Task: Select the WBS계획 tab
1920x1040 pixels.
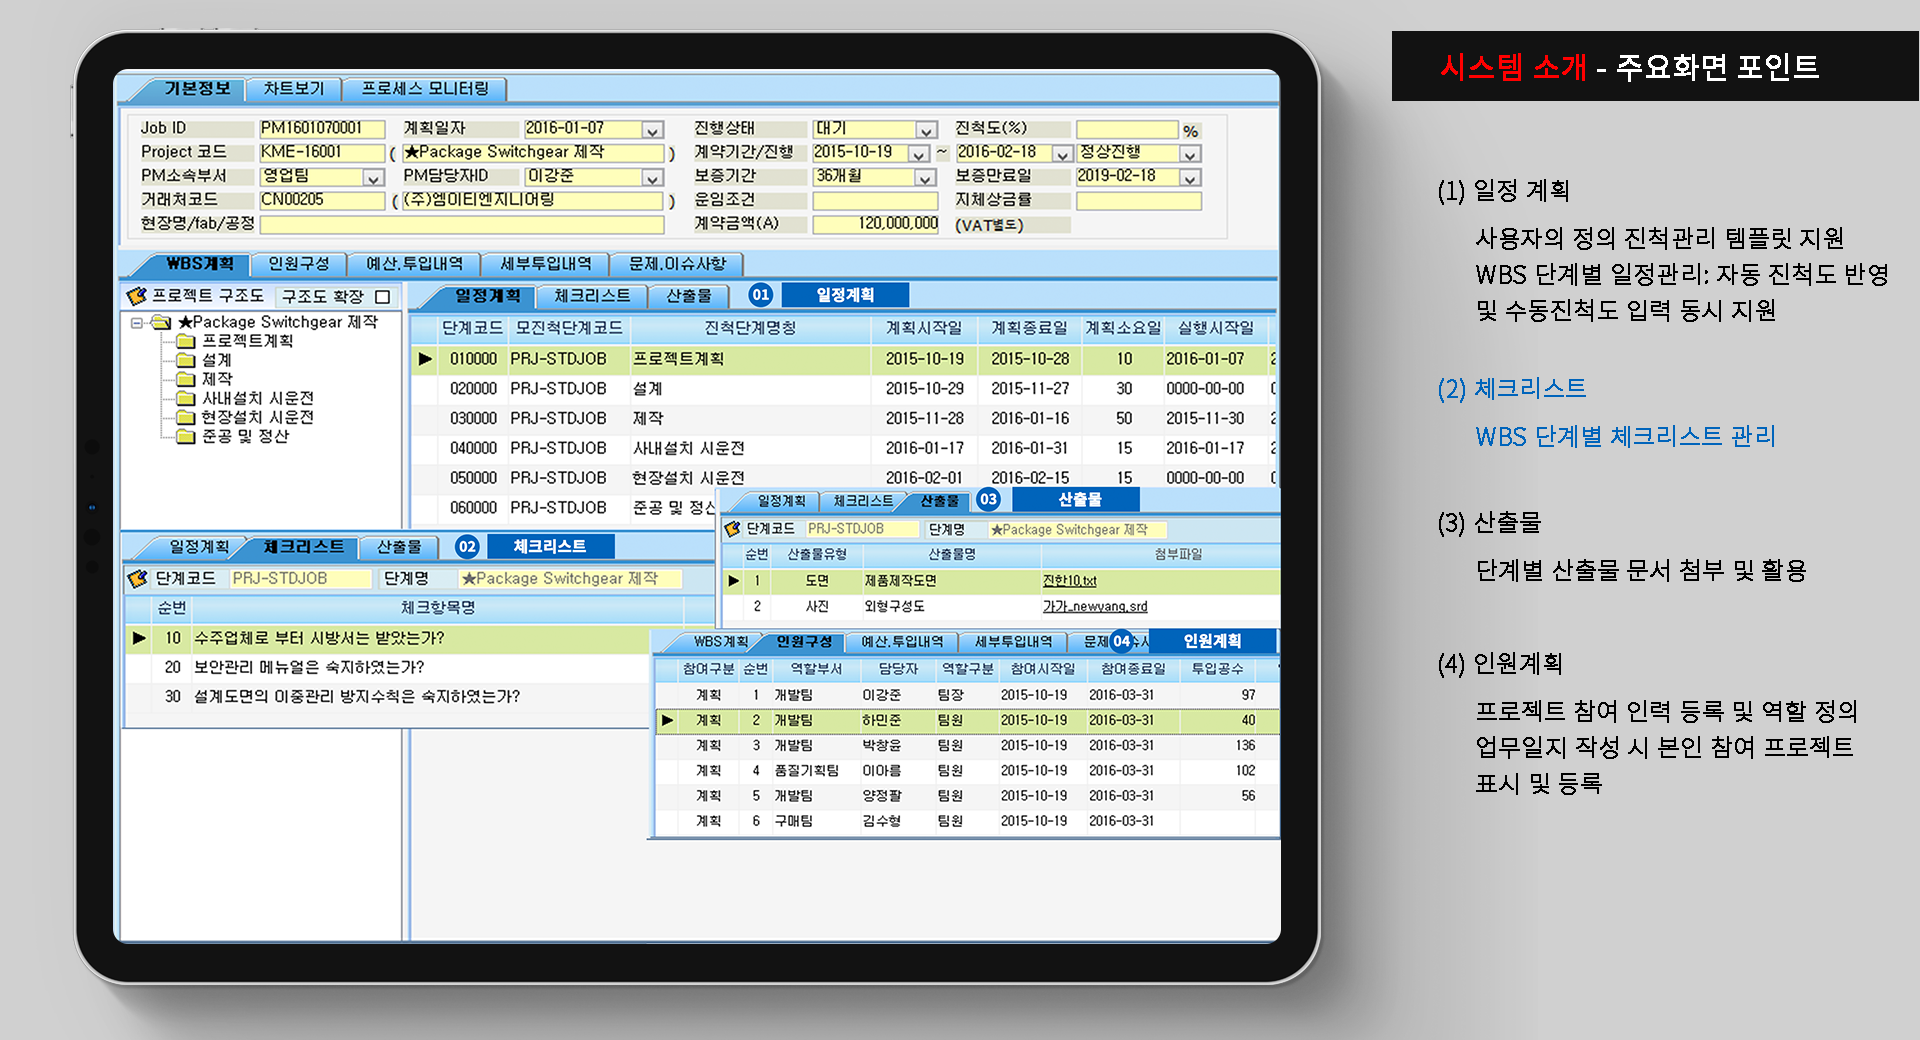Action: coord(199,264)
